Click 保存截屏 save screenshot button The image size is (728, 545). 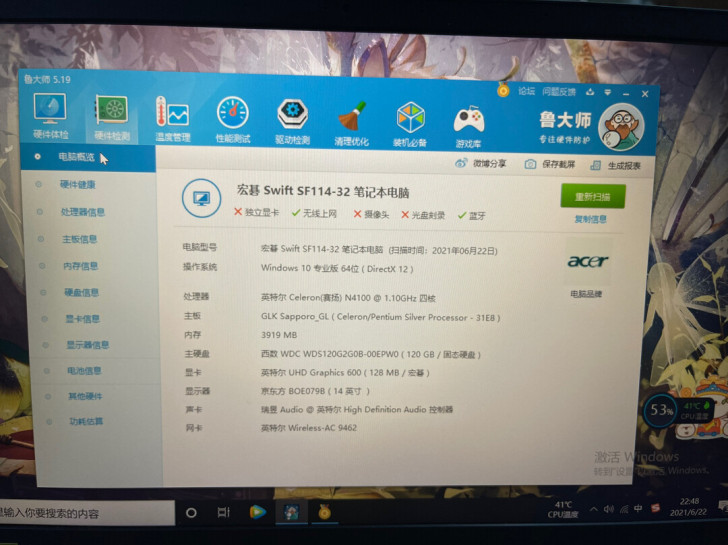[x=550, y=164]
